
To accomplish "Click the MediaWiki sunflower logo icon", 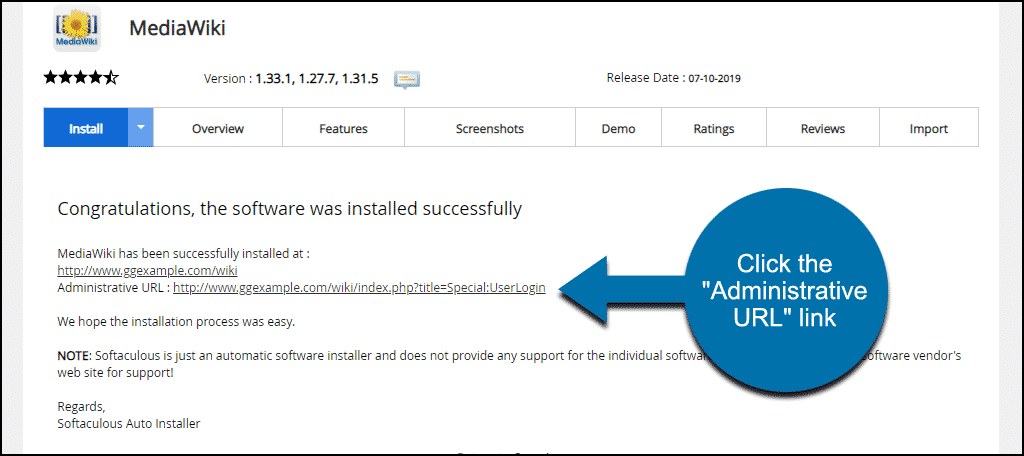I will [x=76, y=28].
